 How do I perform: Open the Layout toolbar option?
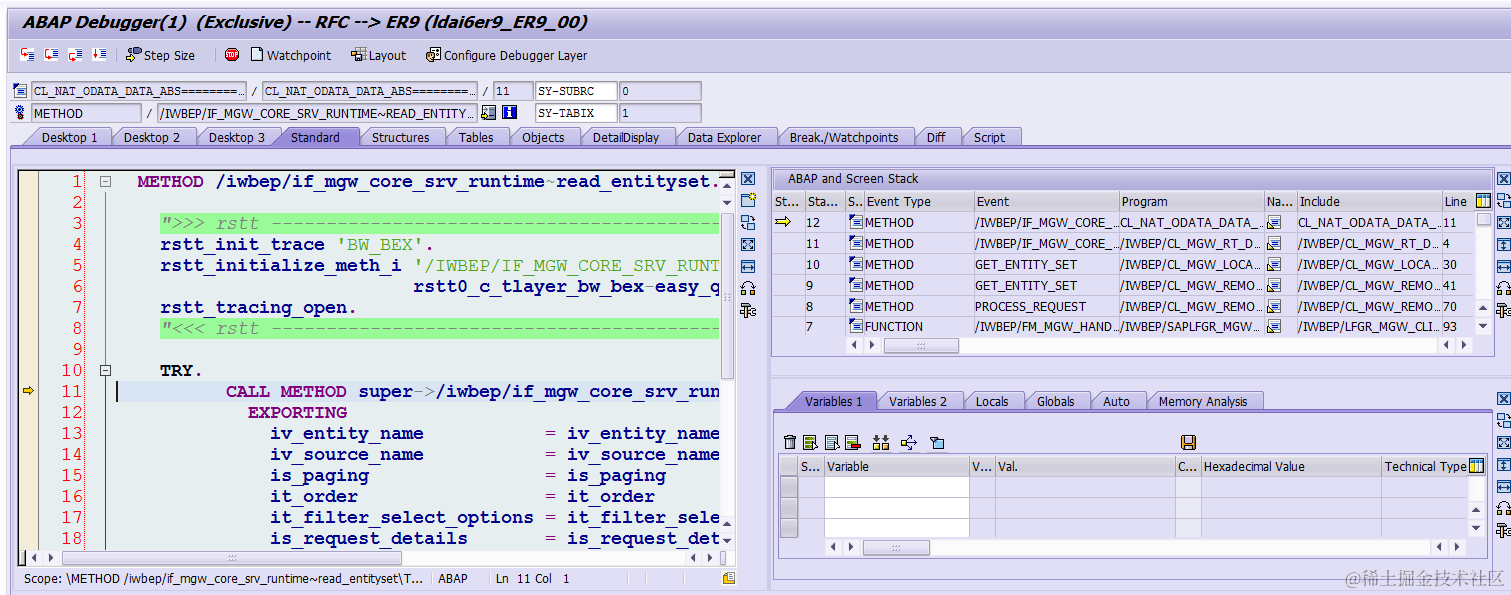click(379, 55)
